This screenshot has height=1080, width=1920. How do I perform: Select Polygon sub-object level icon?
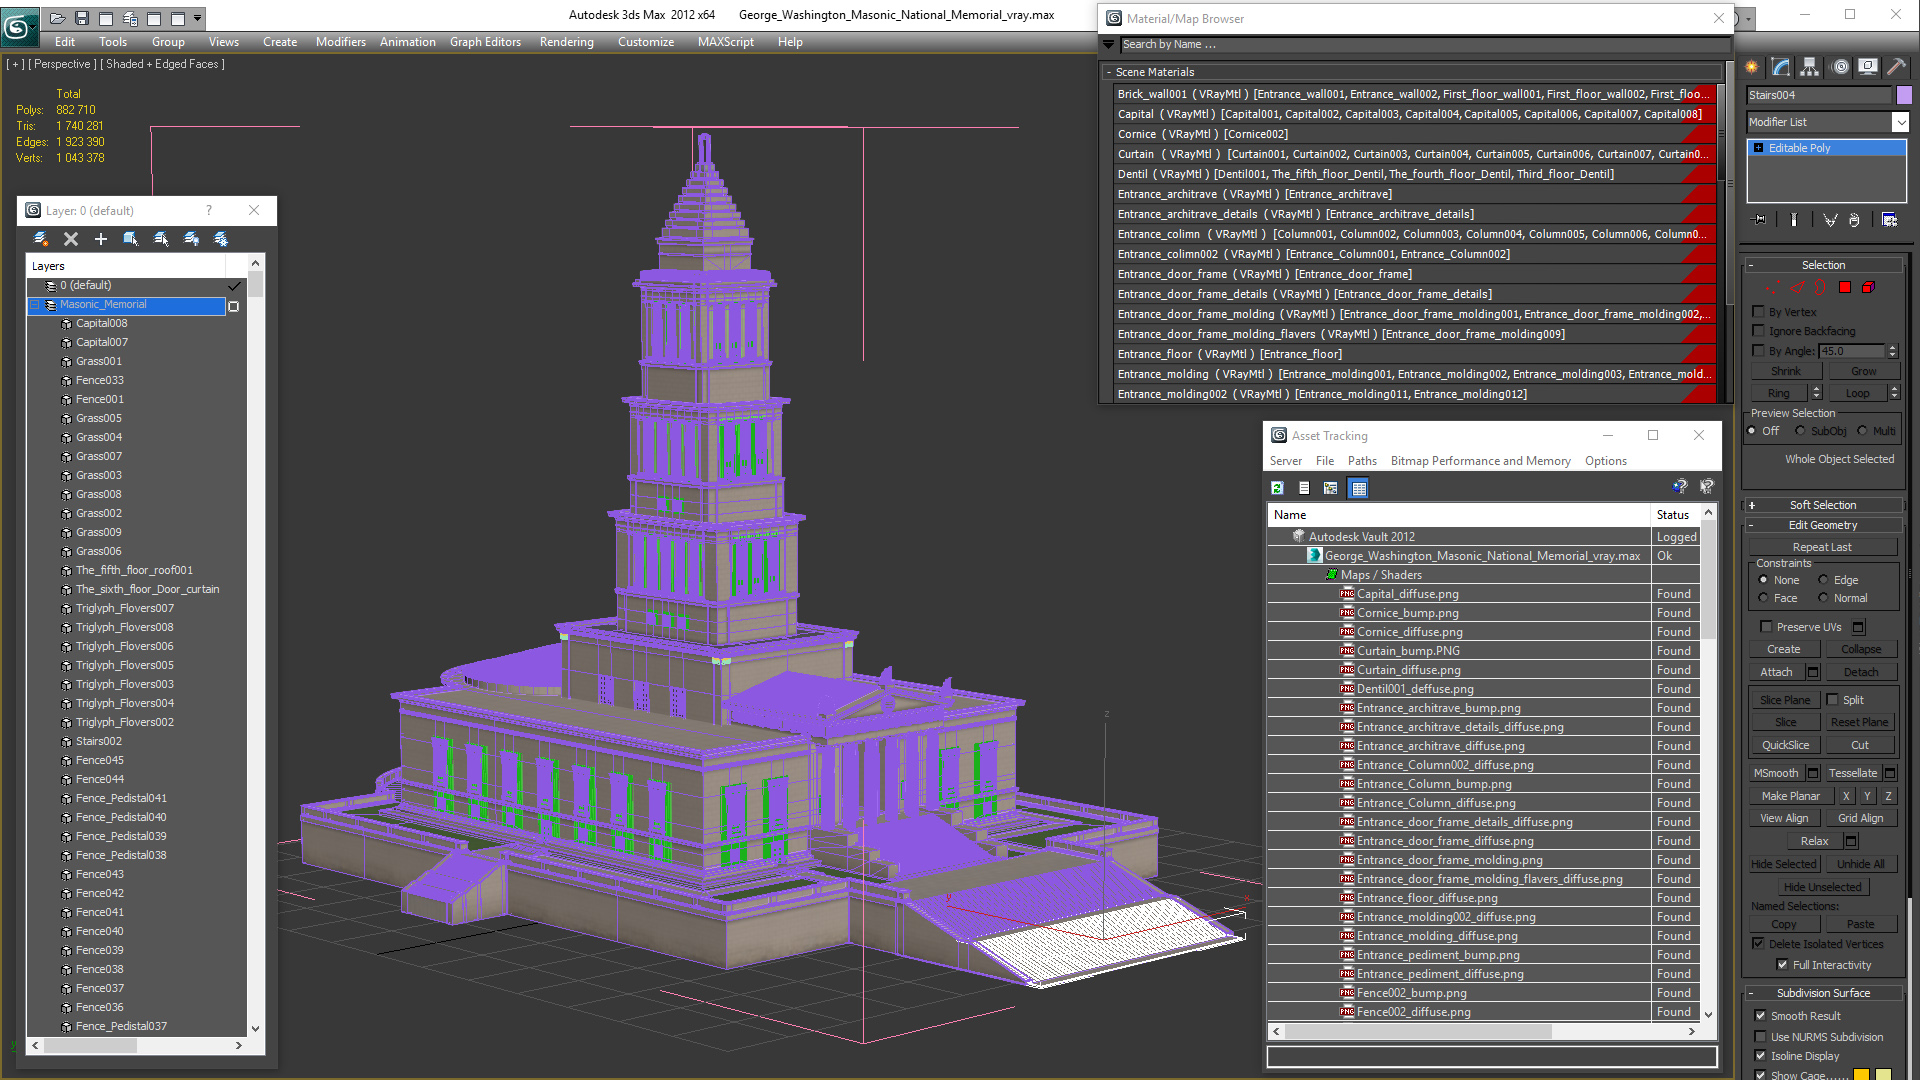[x=1845, y=288]
